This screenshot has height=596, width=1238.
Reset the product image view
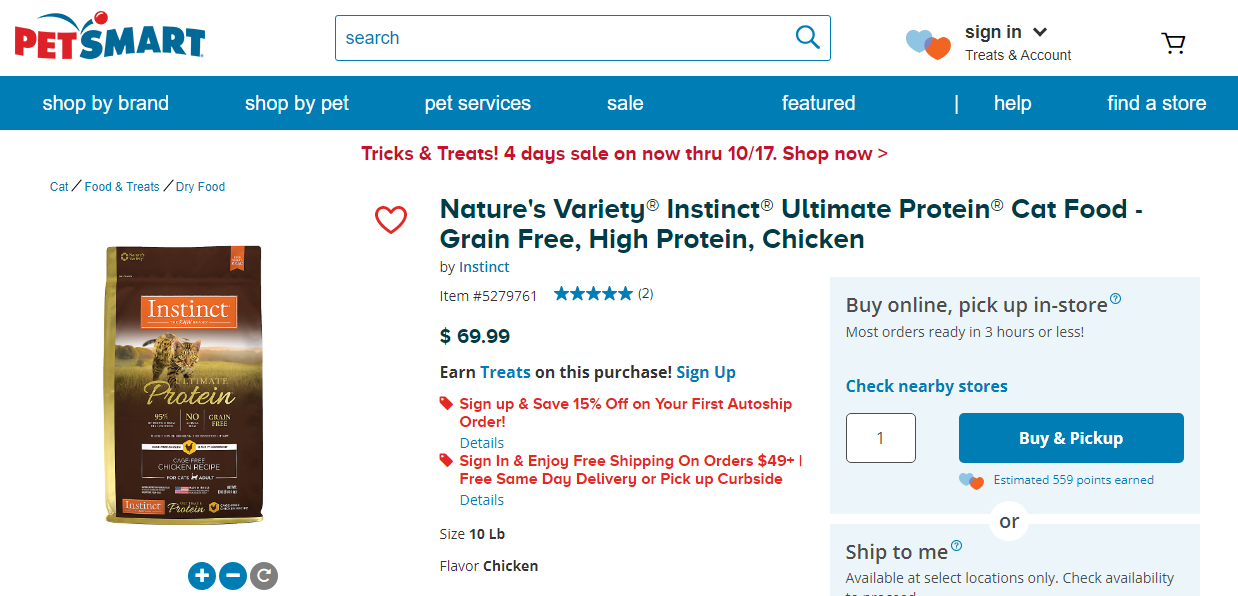(x=264, y=575)
